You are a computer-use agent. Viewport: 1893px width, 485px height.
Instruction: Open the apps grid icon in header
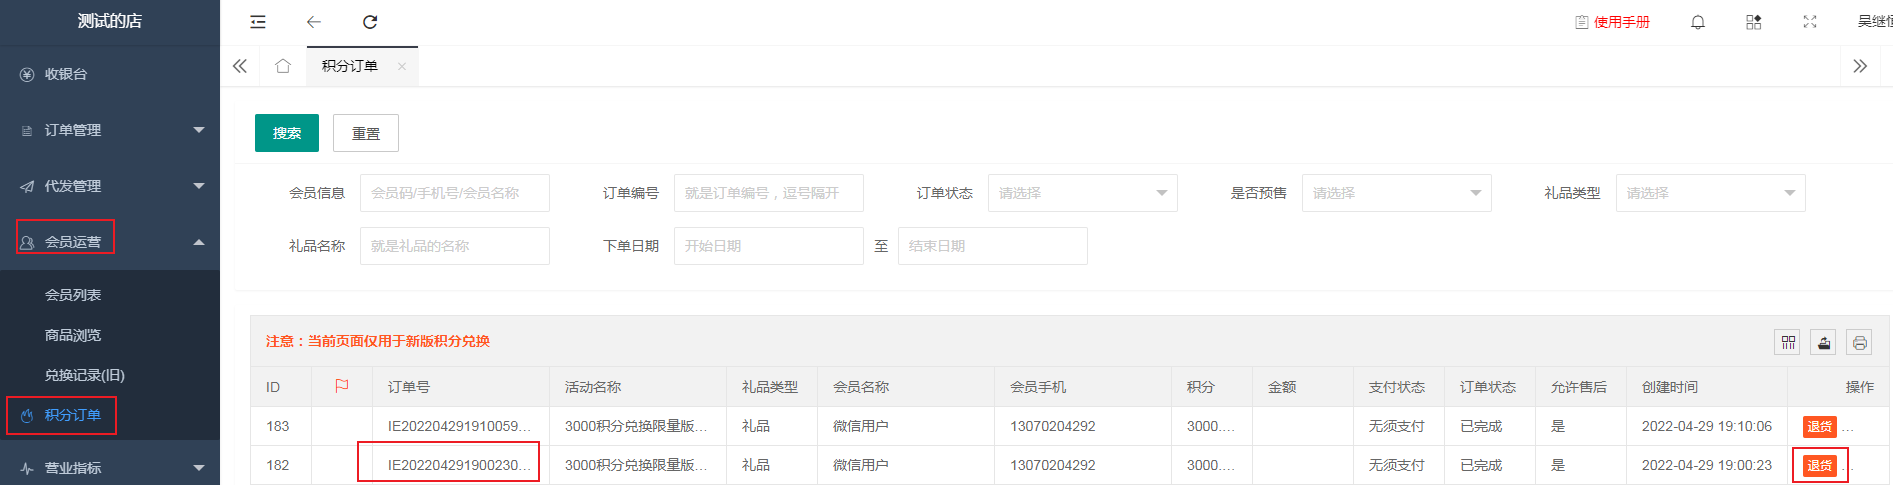[1754, 22]
